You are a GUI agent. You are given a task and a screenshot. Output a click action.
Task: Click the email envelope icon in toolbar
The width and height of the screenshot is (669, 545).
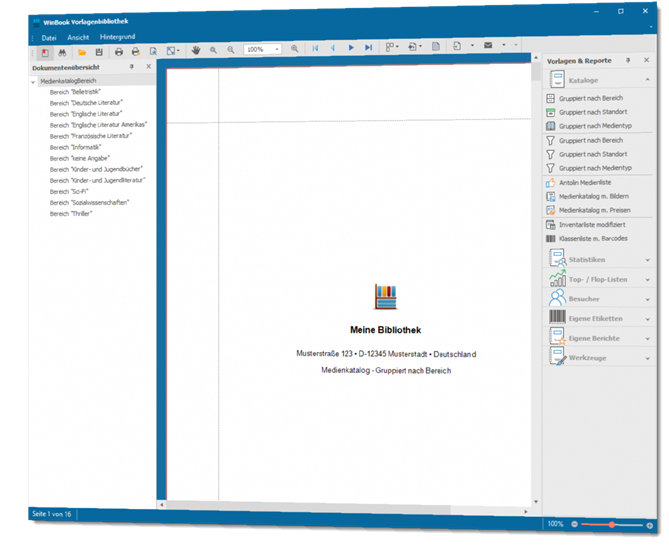(488, 47)
